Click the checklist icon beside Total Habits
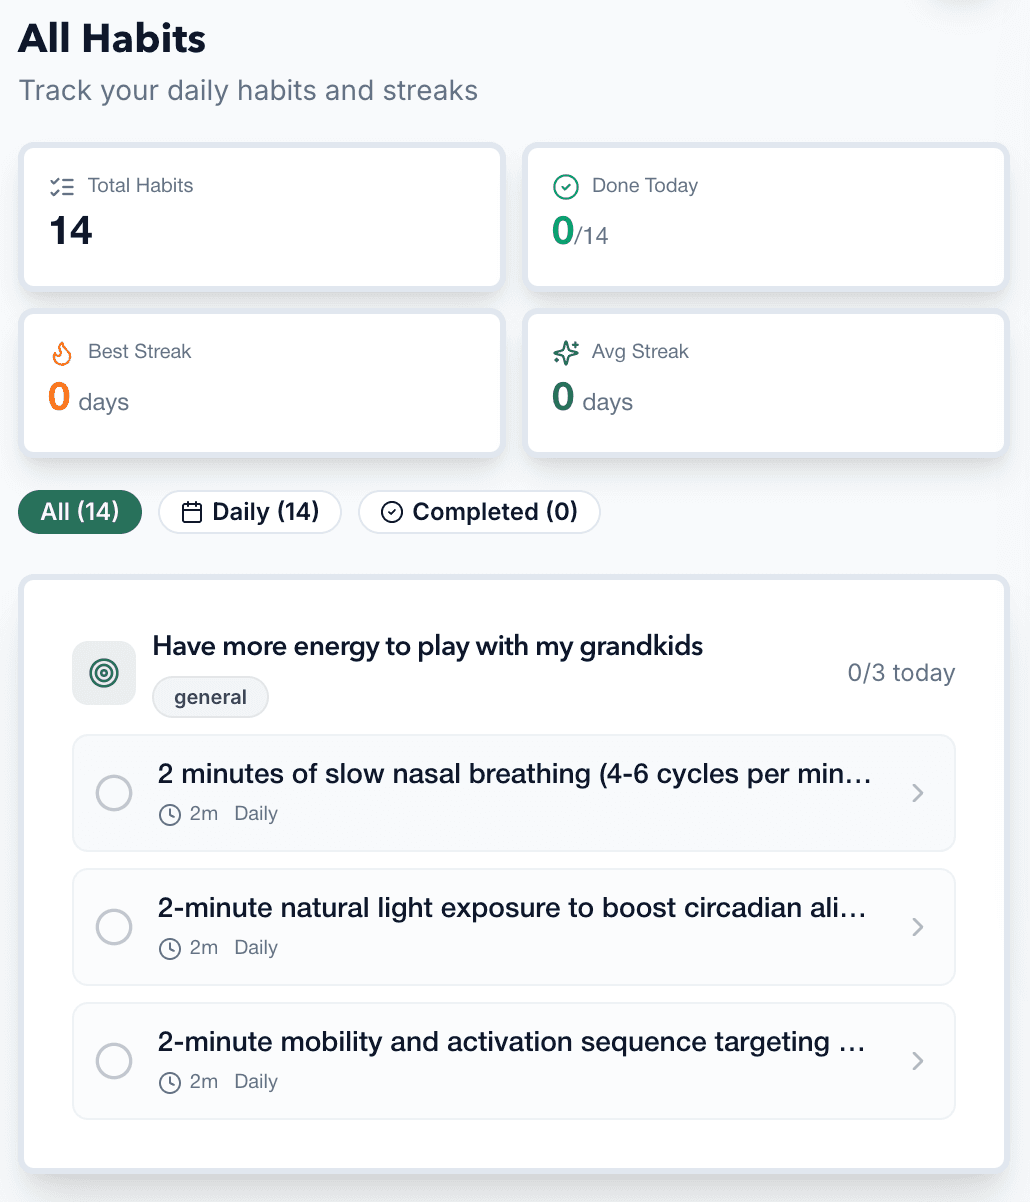1030x1202 pixels. point(62,186)
